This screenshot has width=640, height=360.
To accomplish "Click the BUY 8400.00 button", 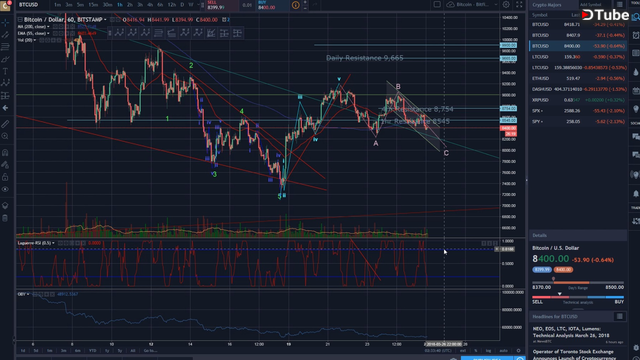I will 272,5.
